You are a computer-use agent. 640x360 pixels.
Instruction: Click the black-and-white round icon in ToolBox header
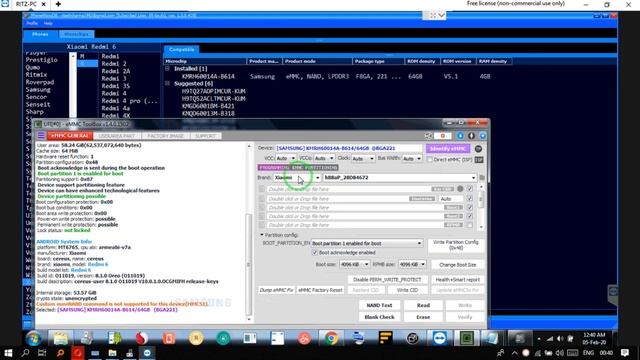(471, 136)
